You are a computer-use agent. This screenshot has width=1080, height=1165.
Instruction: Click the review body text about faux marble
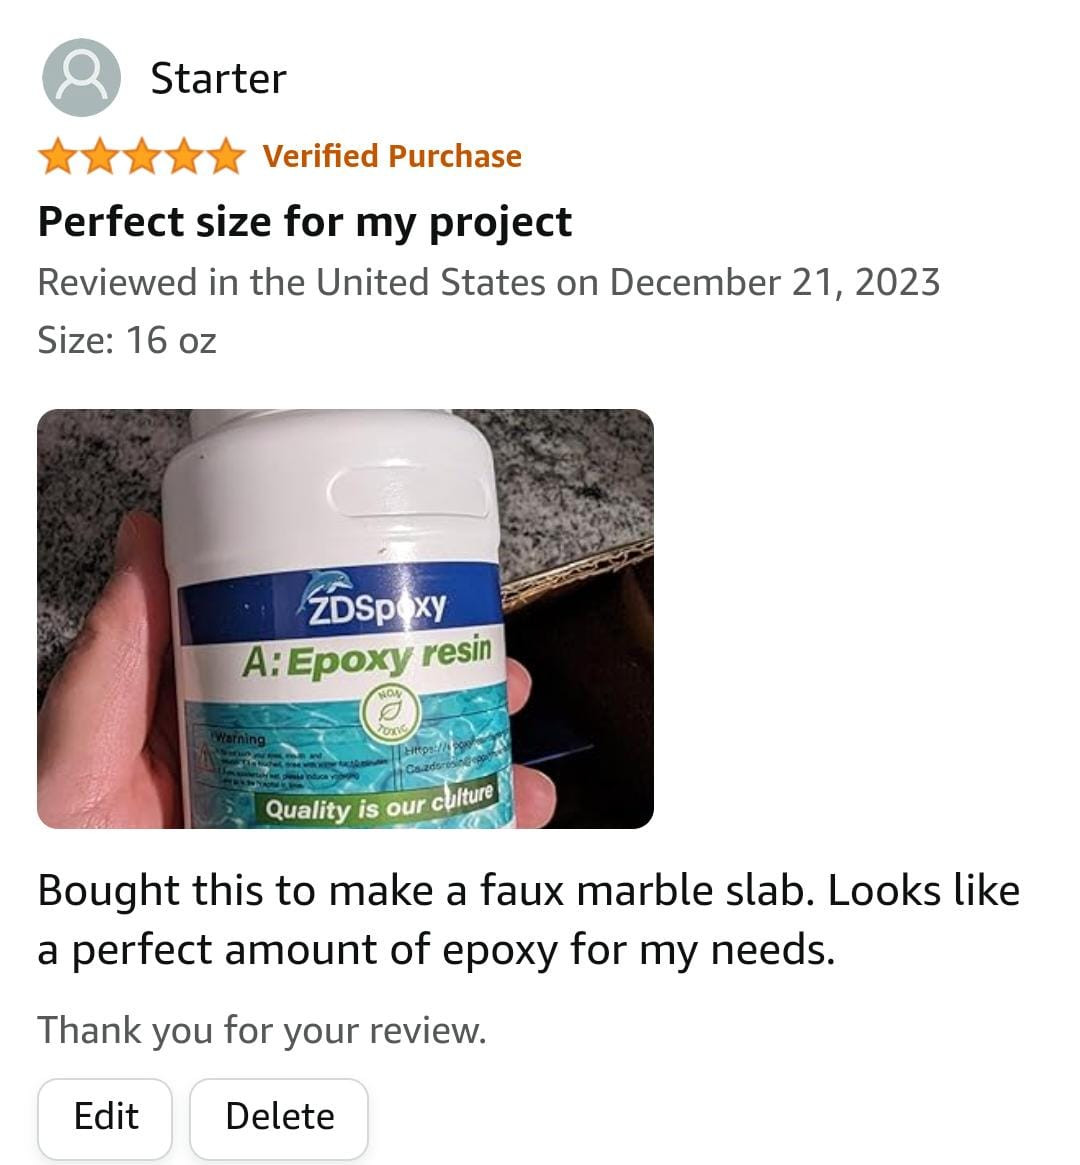tap(529, 921)
